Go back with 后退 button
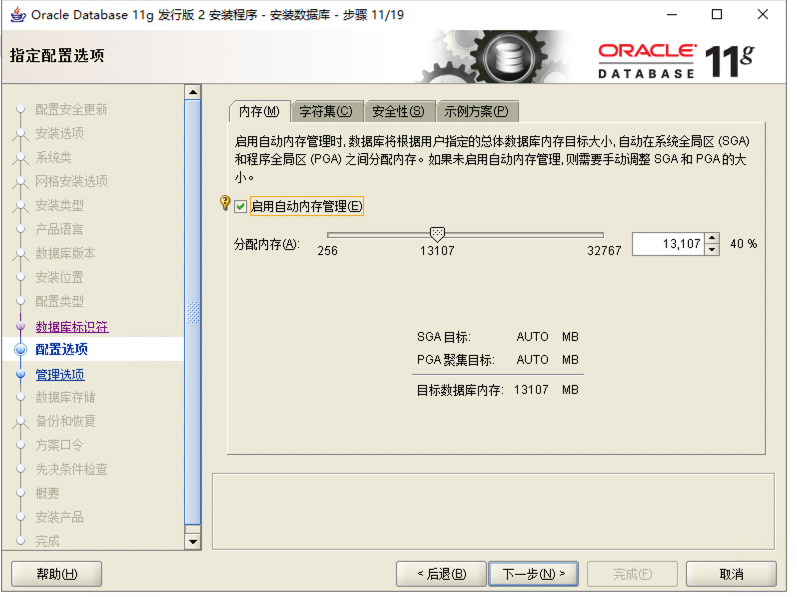Screen dimensions: 797x597 (x=442, y=574)
